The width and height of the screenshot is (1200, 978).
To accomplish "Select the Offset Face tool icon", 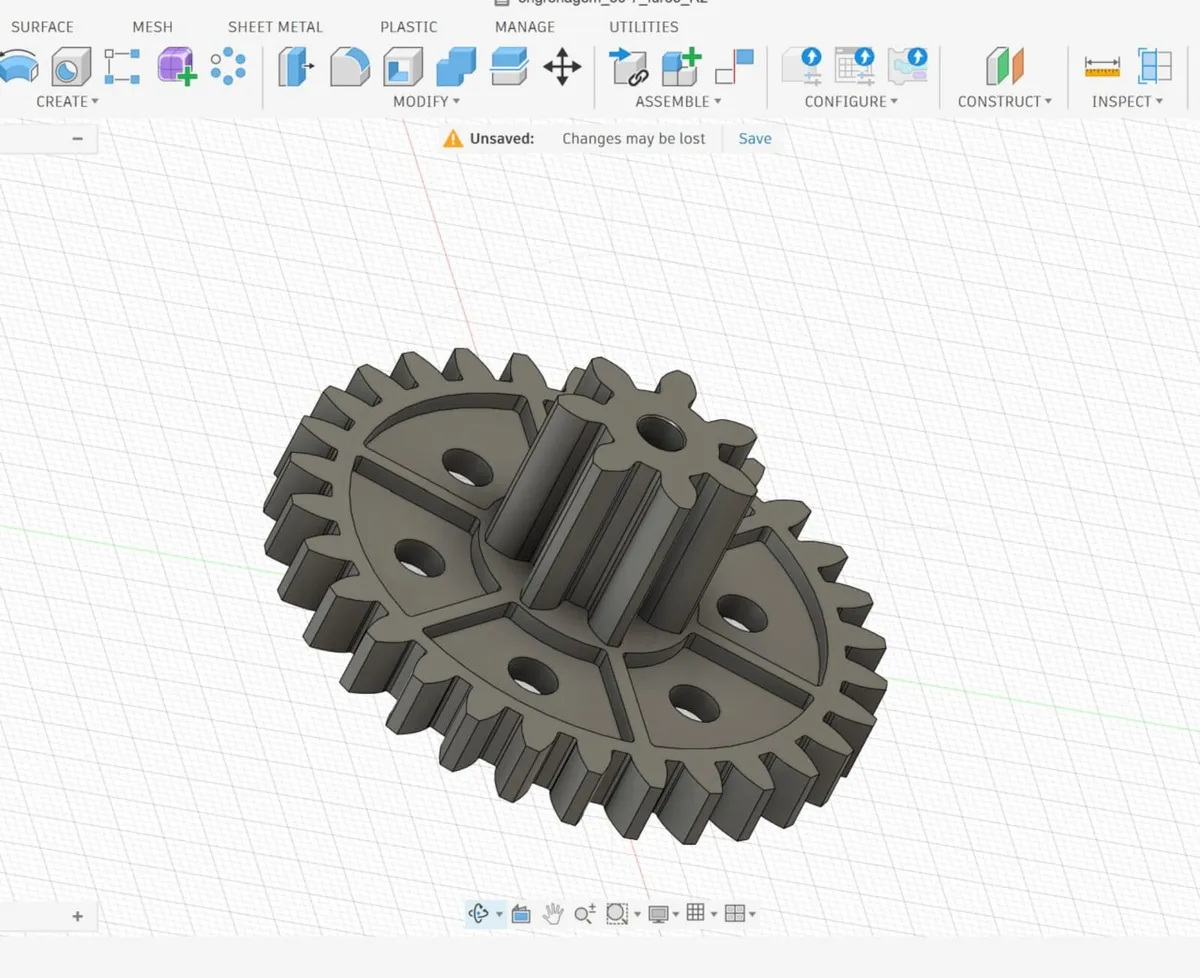I will tap(509, 67).
